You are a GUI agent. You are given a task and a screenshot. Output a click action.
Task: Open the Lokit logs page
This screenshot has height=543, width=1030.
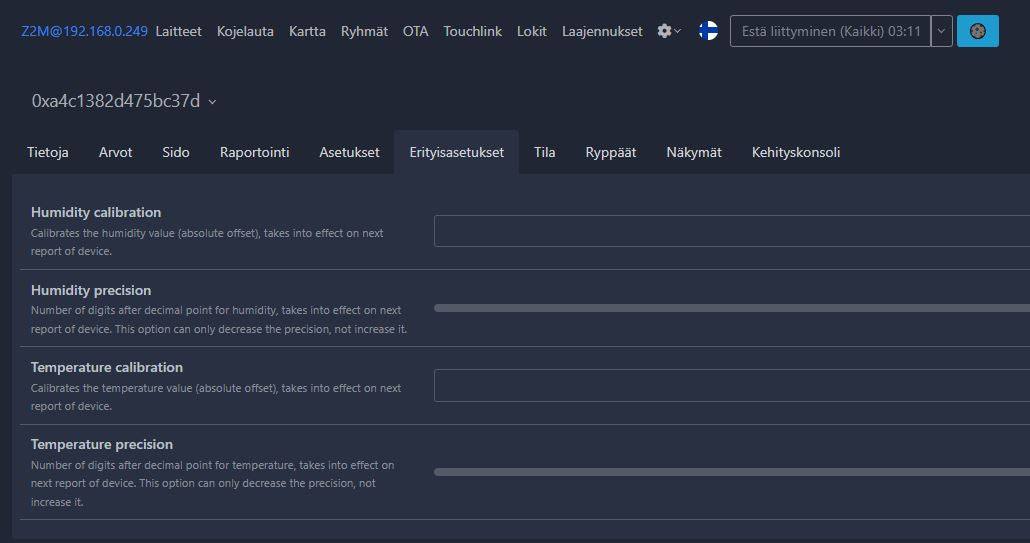(531, 31)
